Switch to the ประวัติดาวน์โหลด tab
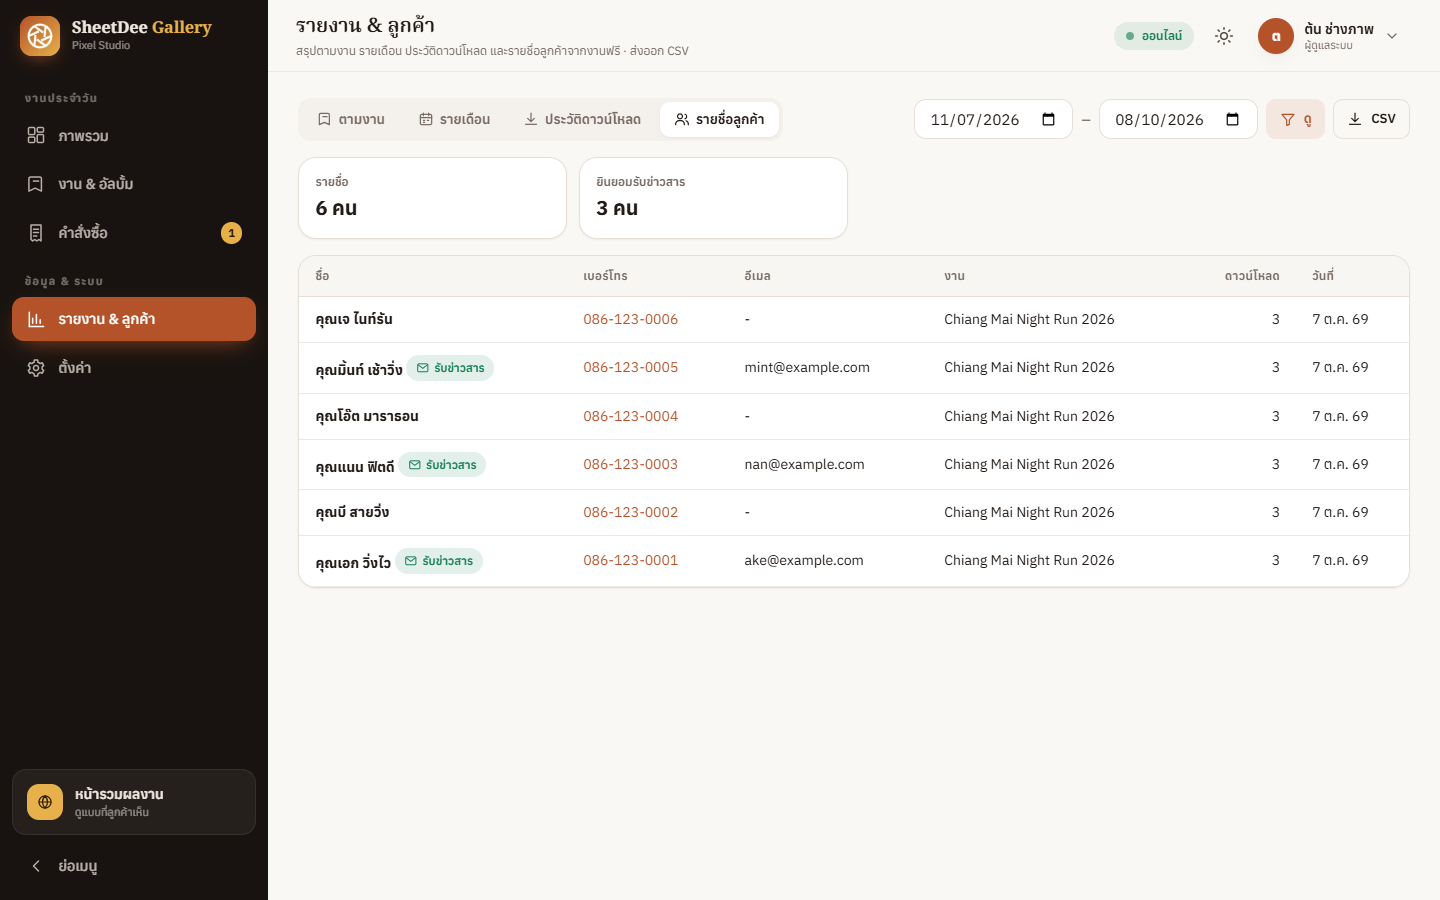1440x900 pixels. click(582, 119)
